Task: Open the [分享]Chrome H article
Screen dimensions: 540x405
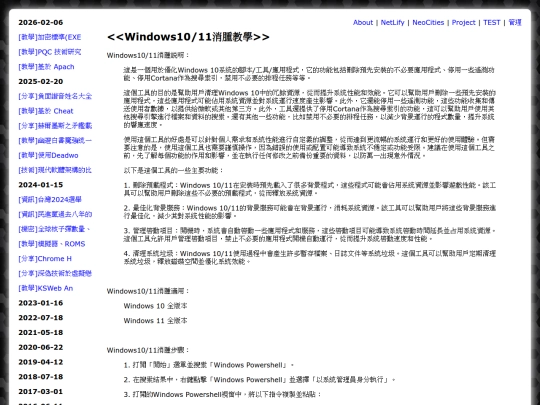Action: (45, 259)
